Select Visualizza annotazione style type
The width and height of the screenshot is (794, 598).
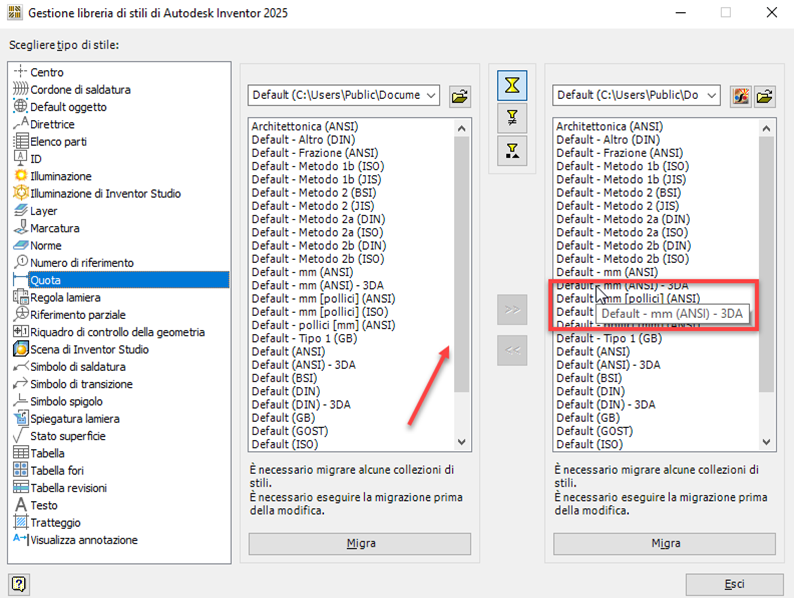click(75, 540)
